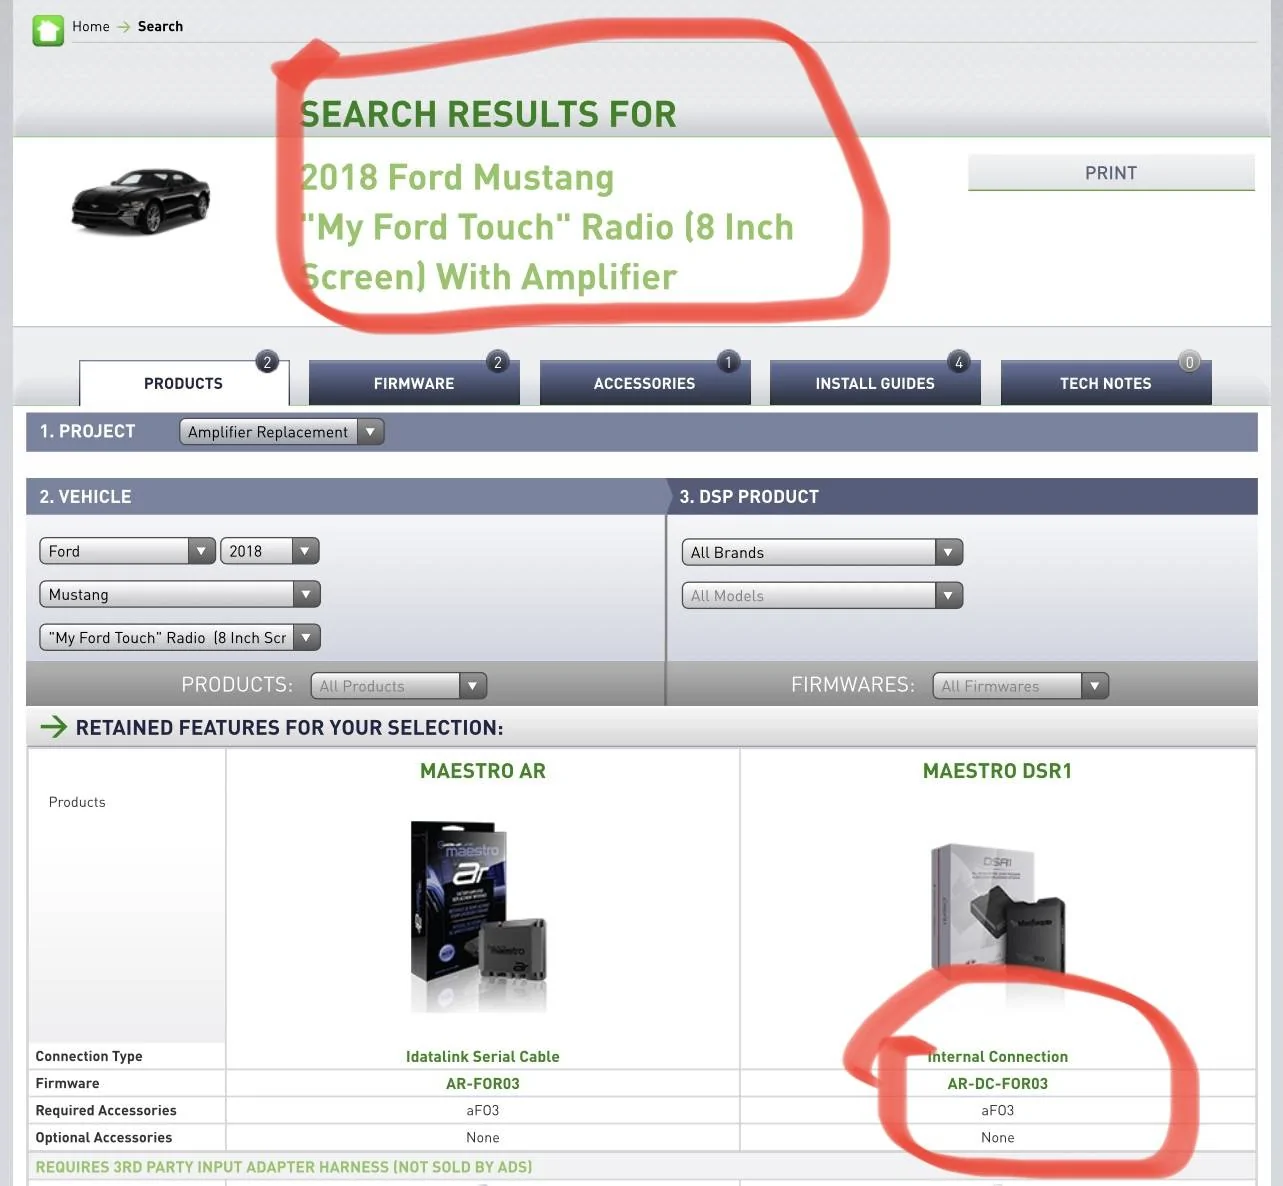Click aFO3 under MAESTRO AR

pyautogui.click(x=483, y=1110)
